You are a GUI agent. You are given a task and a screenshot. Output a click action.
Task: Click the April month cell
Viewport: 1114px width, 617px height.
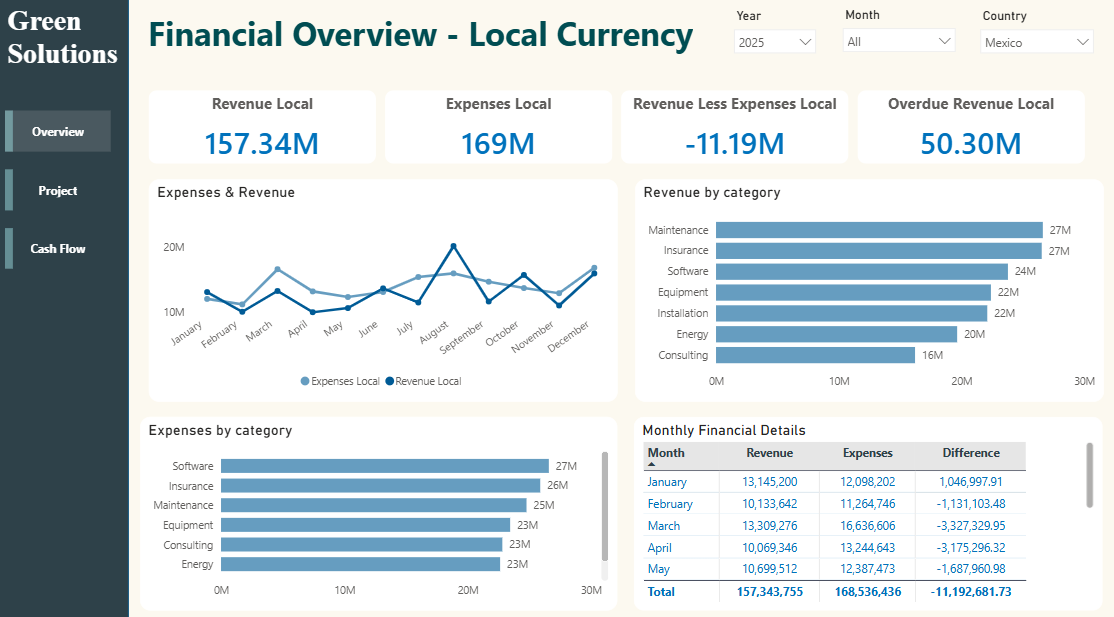pos(659,548)
